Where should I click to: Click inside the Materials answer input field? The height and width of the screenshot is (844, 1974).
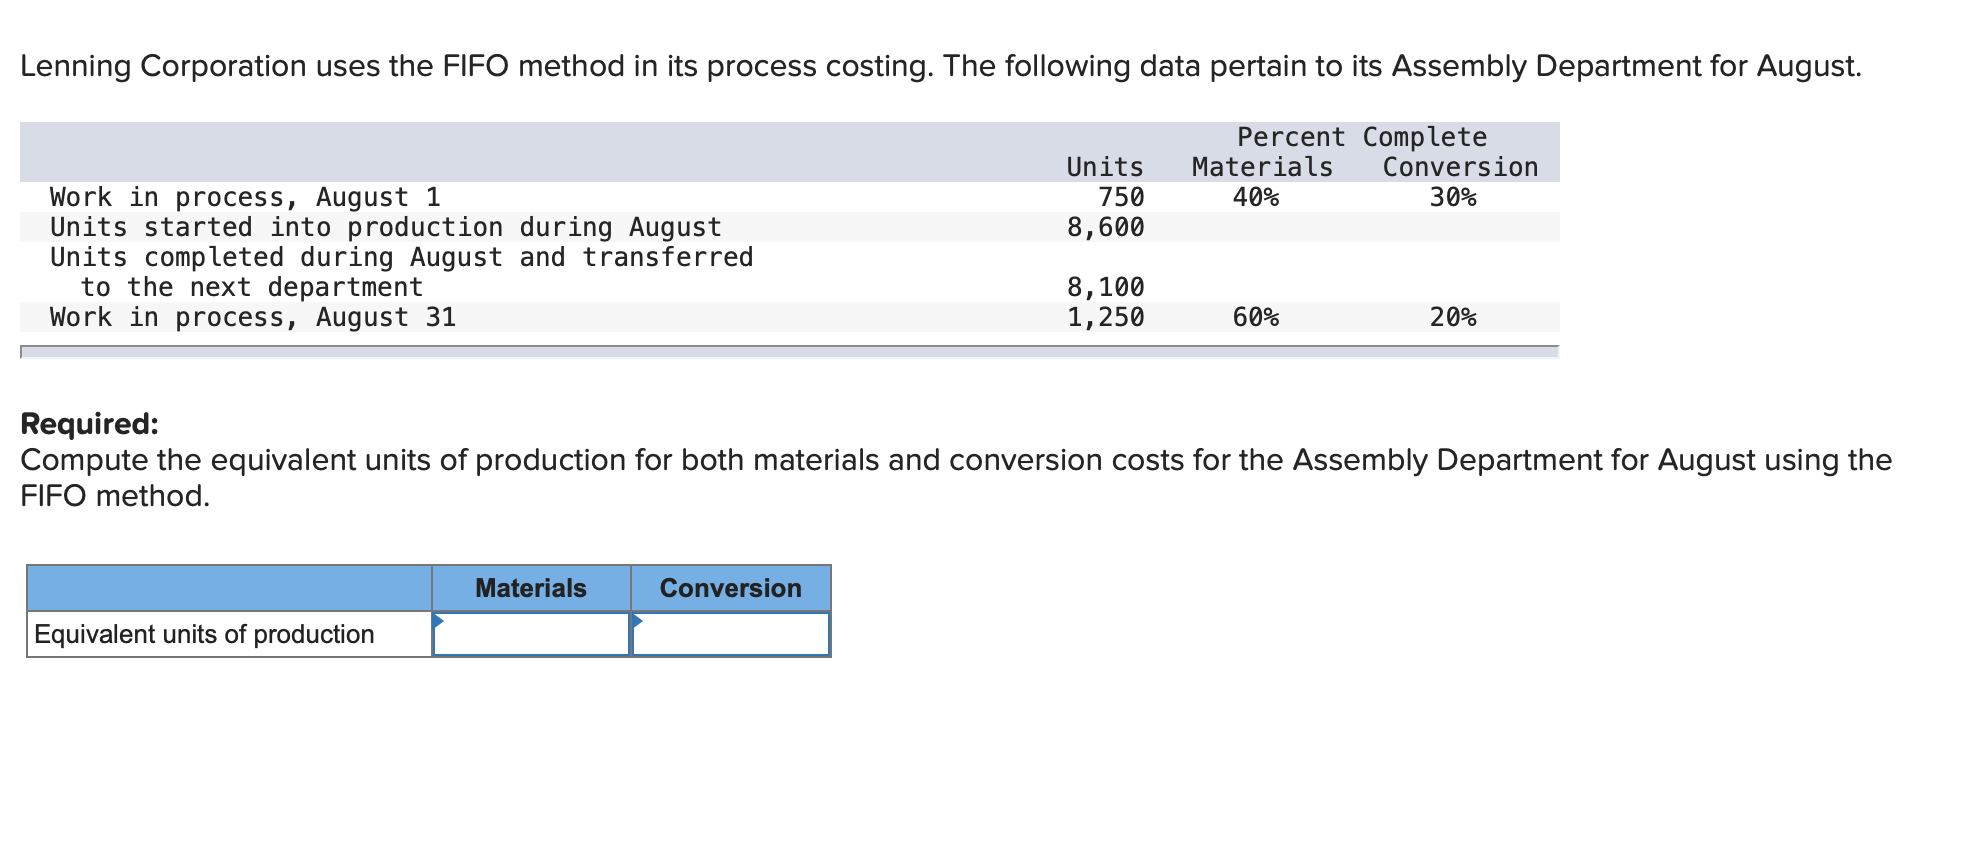pos(535,633)
